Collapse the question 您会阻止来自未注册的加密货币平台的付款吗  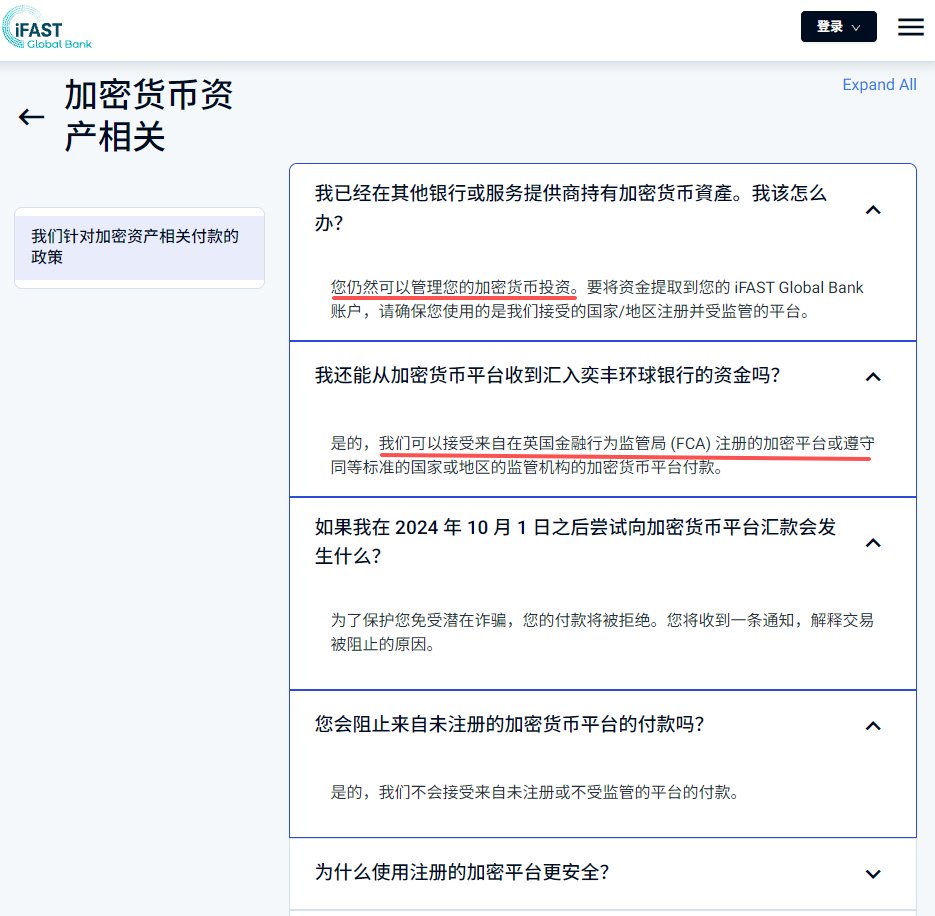point(873,725)
